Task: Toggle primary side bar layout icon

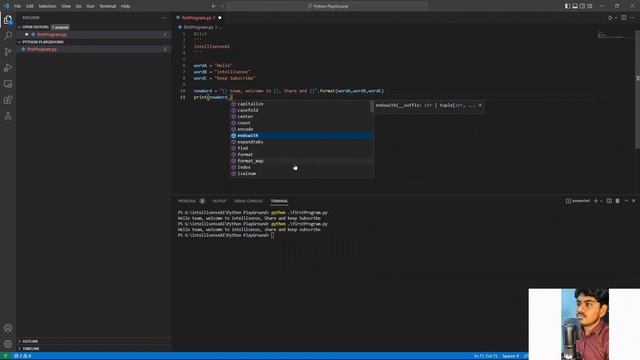Action: (567, 6)
